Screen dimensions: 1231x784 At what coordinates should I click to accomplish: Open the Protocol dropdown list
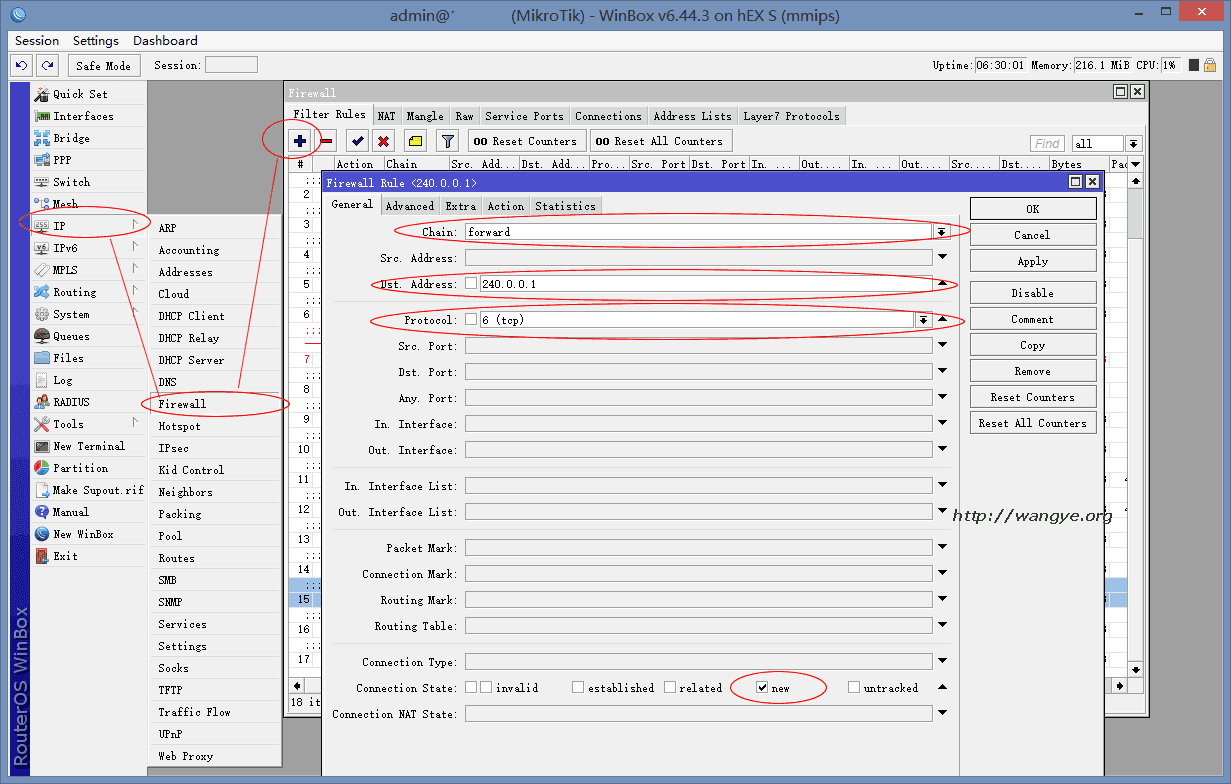click(924, 320)
